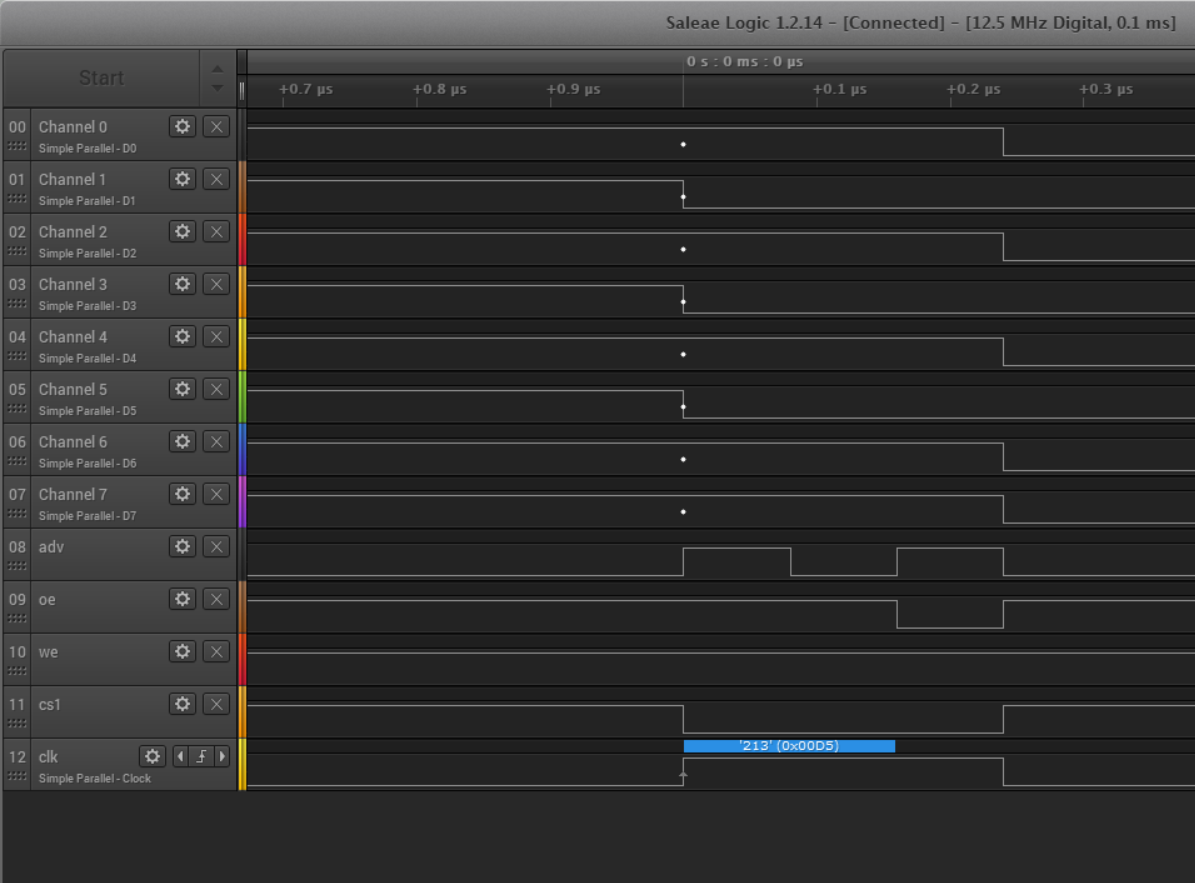
Task: Remove Channel 0 with its X button
Action: pos(216,126)
